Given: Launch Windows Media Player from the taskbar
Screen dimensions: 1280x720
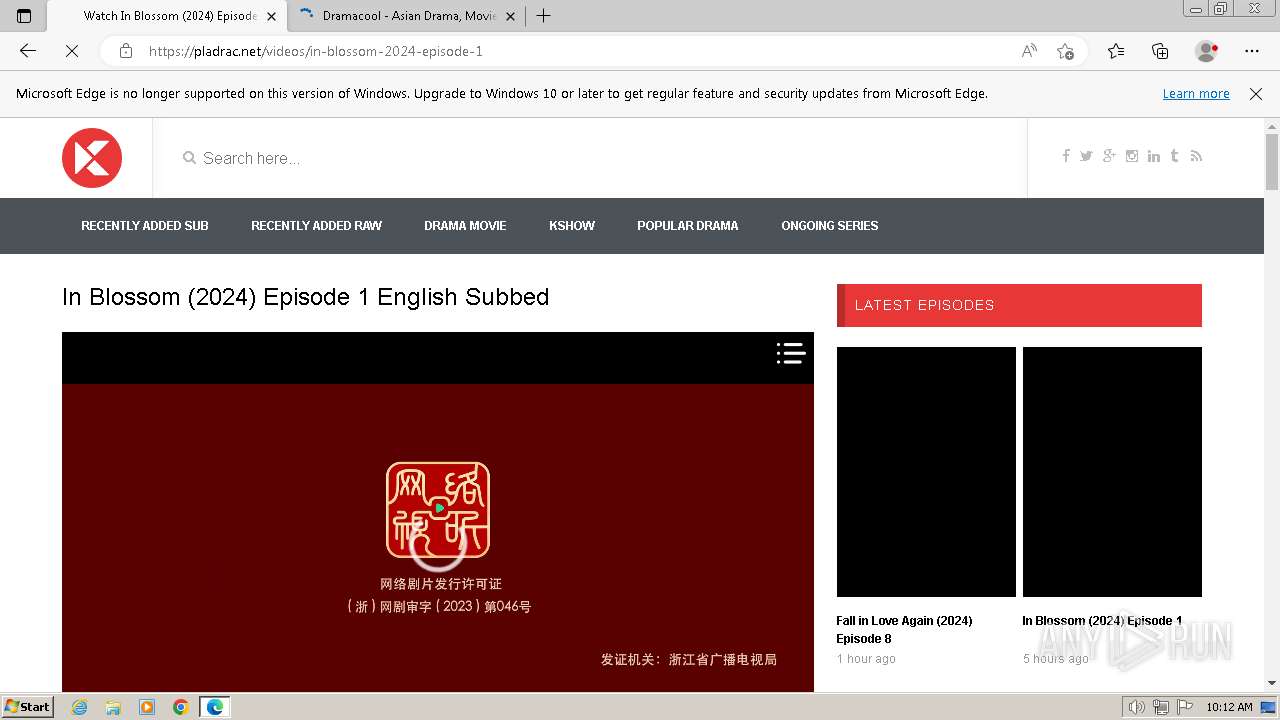Looking at the screenshot, I should click(147, 707).
